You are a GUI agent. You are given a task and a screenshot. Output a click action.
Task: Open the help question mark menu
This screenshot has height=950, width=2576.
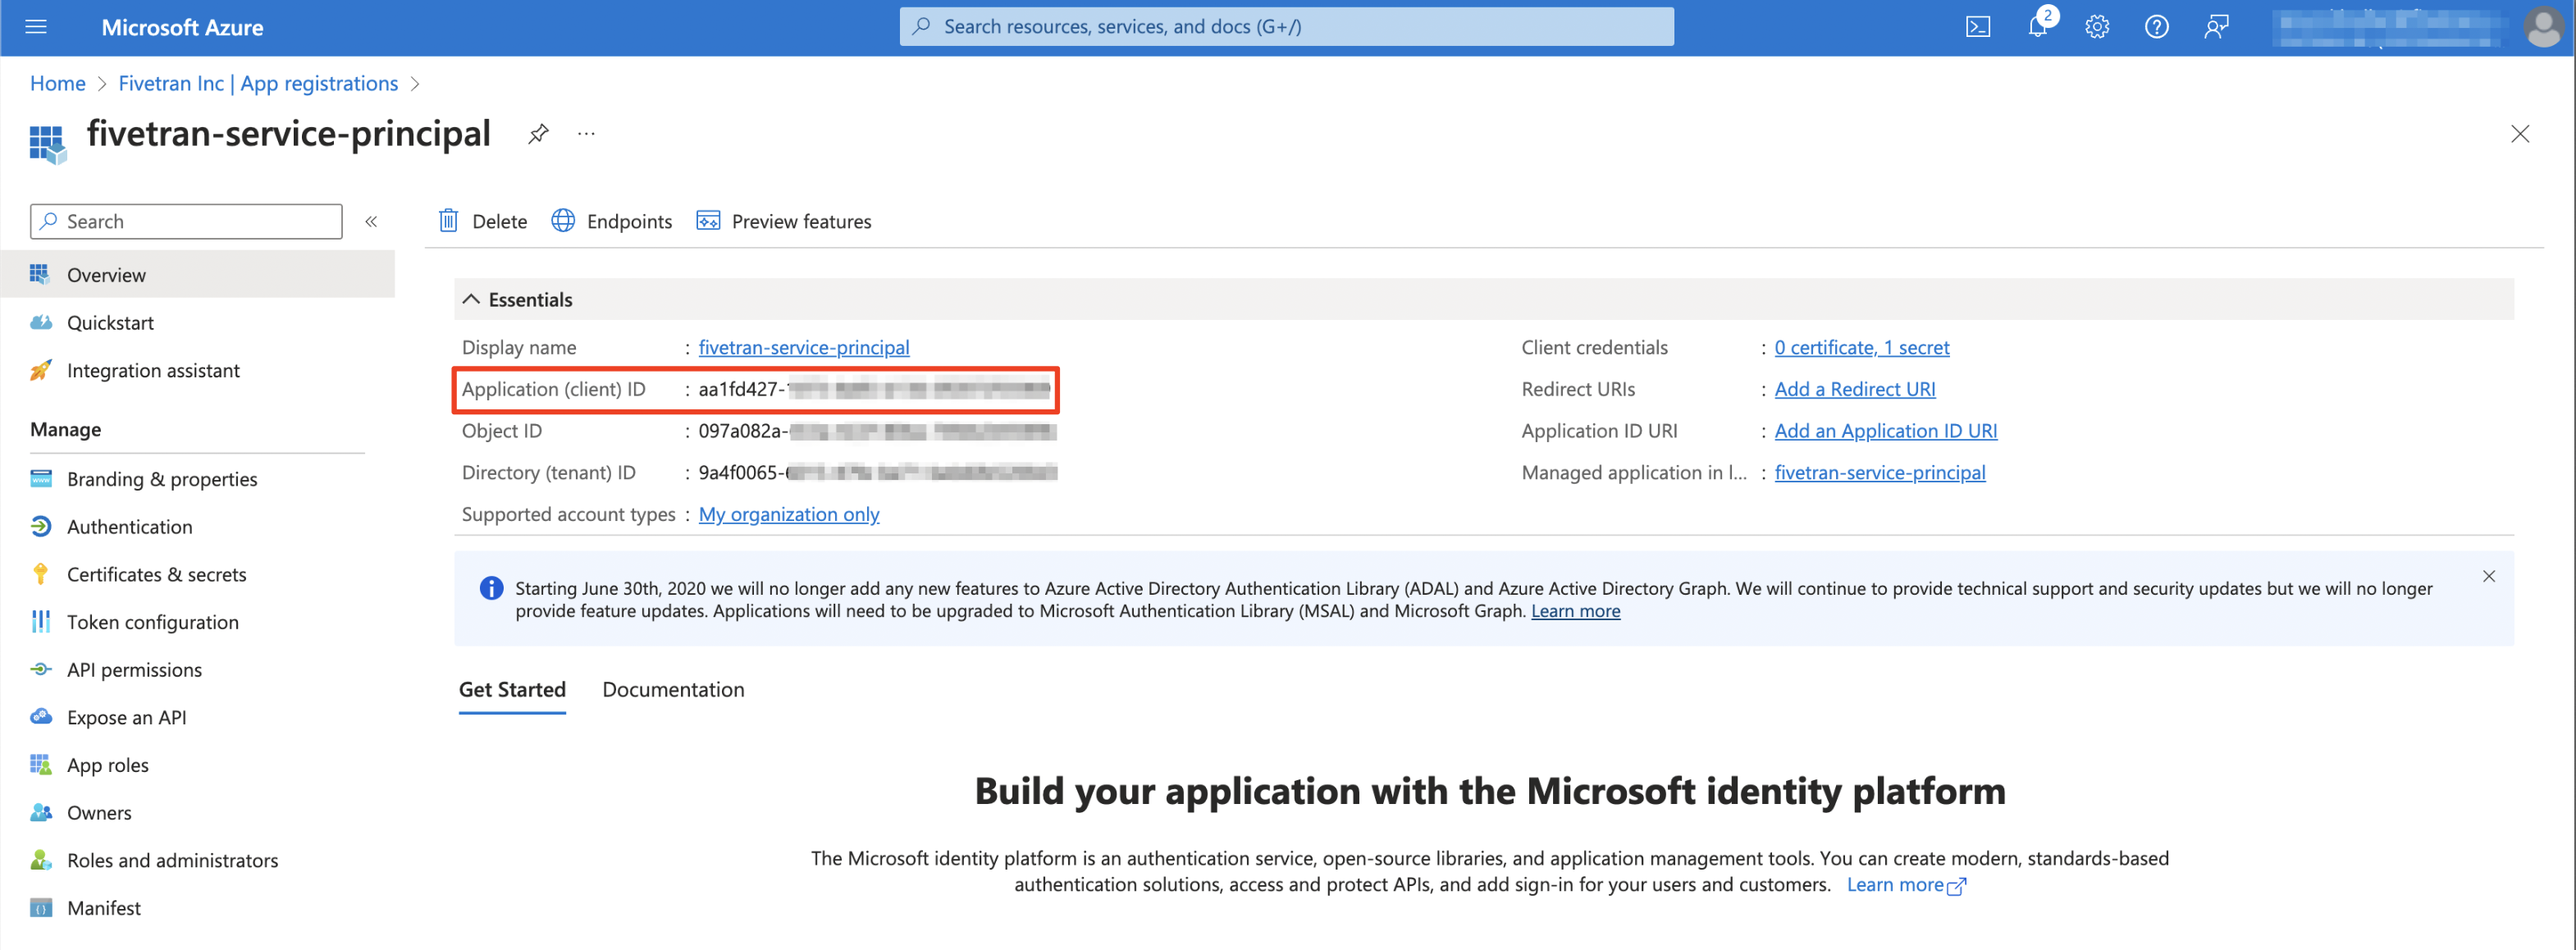click(x=2156, y=27)
